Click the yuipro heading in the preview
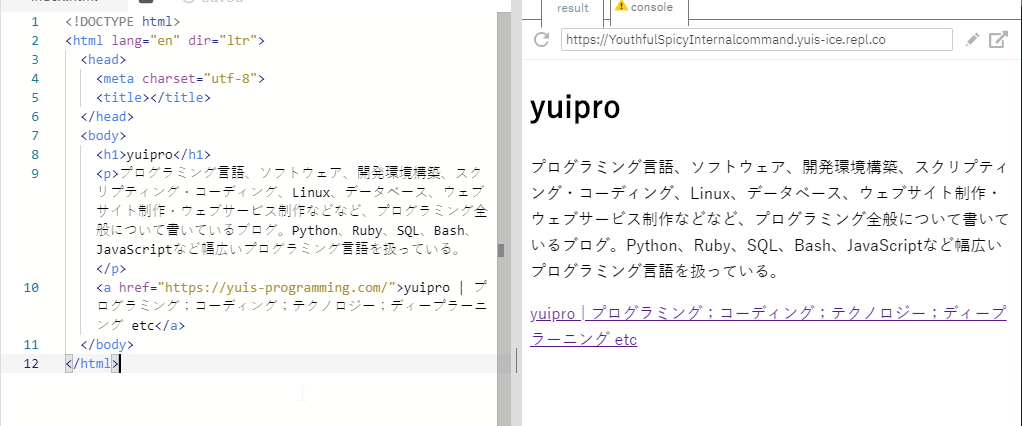The height and width of the screenshot is (426, 1022). click(575, 108)
